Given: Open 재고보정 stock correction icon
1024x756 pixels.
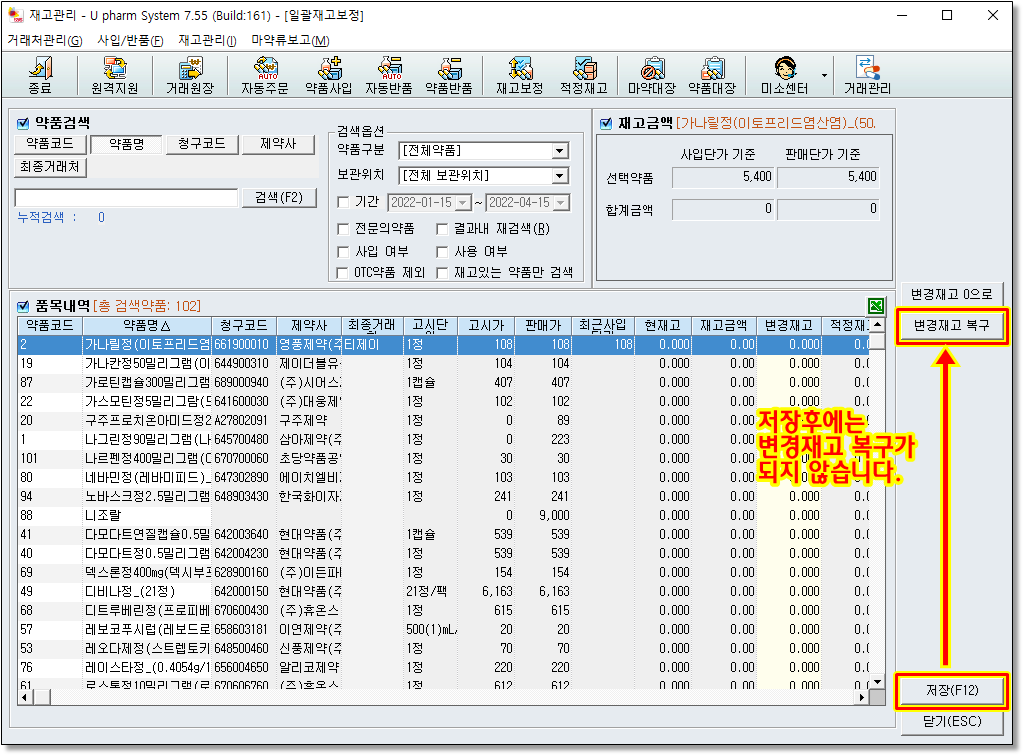Looking at the screenshot, I should [x=520, y=76].
